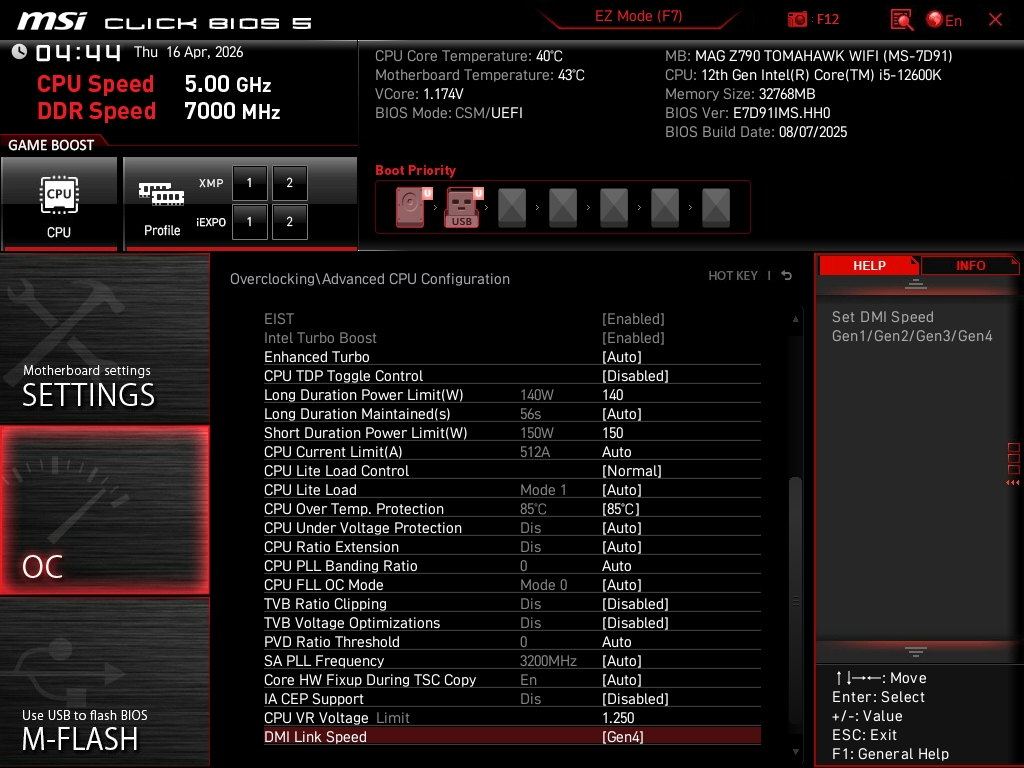The height and width of the screenshot is (768, 1024).
Task: Select the greyed EIST [Enabled] row
Action: pyautogui.click(x=512, y=319)
